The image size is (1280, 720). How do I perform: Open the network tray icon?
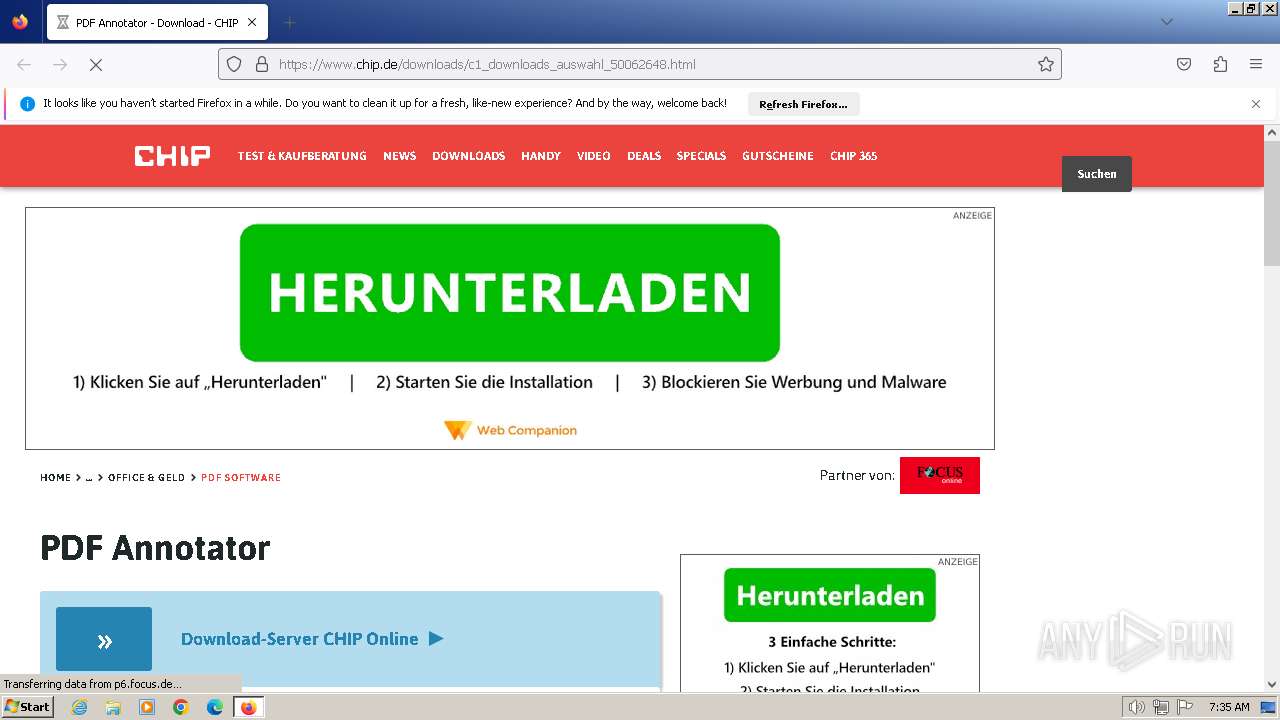pos(1161,707)
